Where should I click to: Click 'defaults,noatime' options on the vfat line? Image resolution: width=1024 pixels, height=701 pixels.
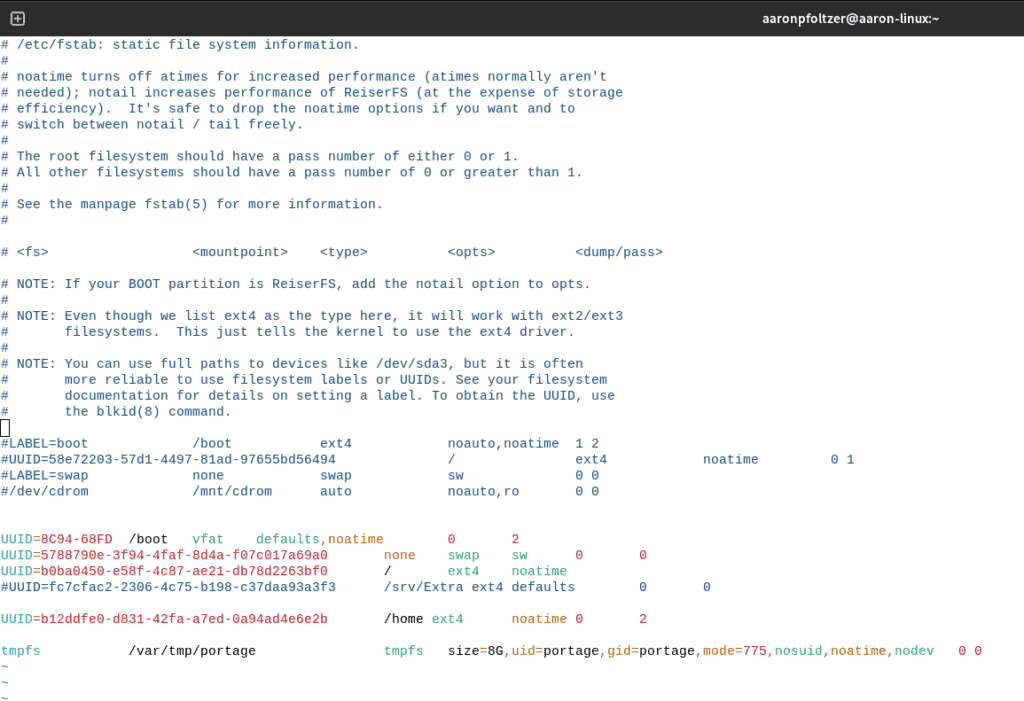click(x=319, y=539)
